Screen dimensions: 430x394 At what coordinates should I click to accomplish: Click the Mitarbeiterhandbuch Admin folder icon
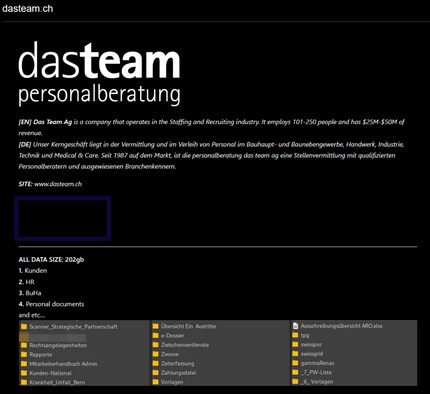click(x=24, y=364)
